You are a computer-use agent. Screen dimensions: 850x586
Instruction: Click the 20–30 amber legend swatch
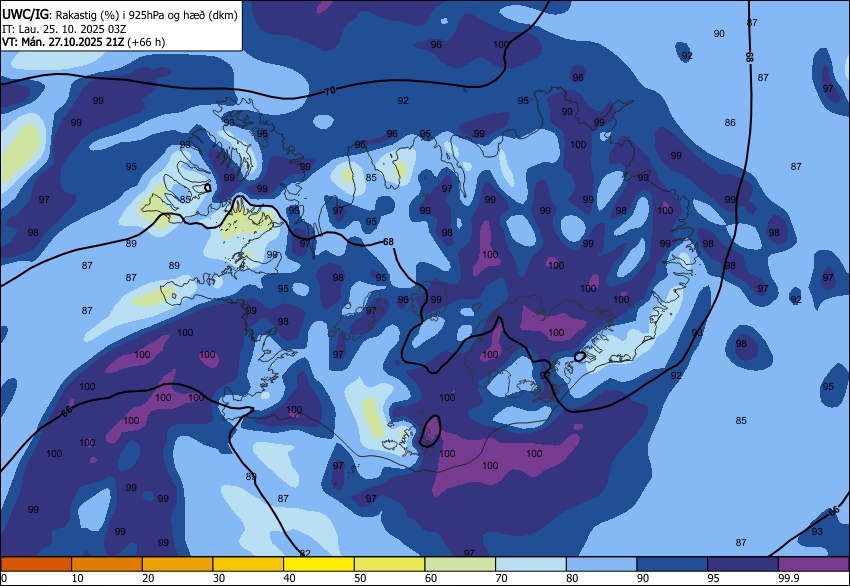tap(177, 564)
